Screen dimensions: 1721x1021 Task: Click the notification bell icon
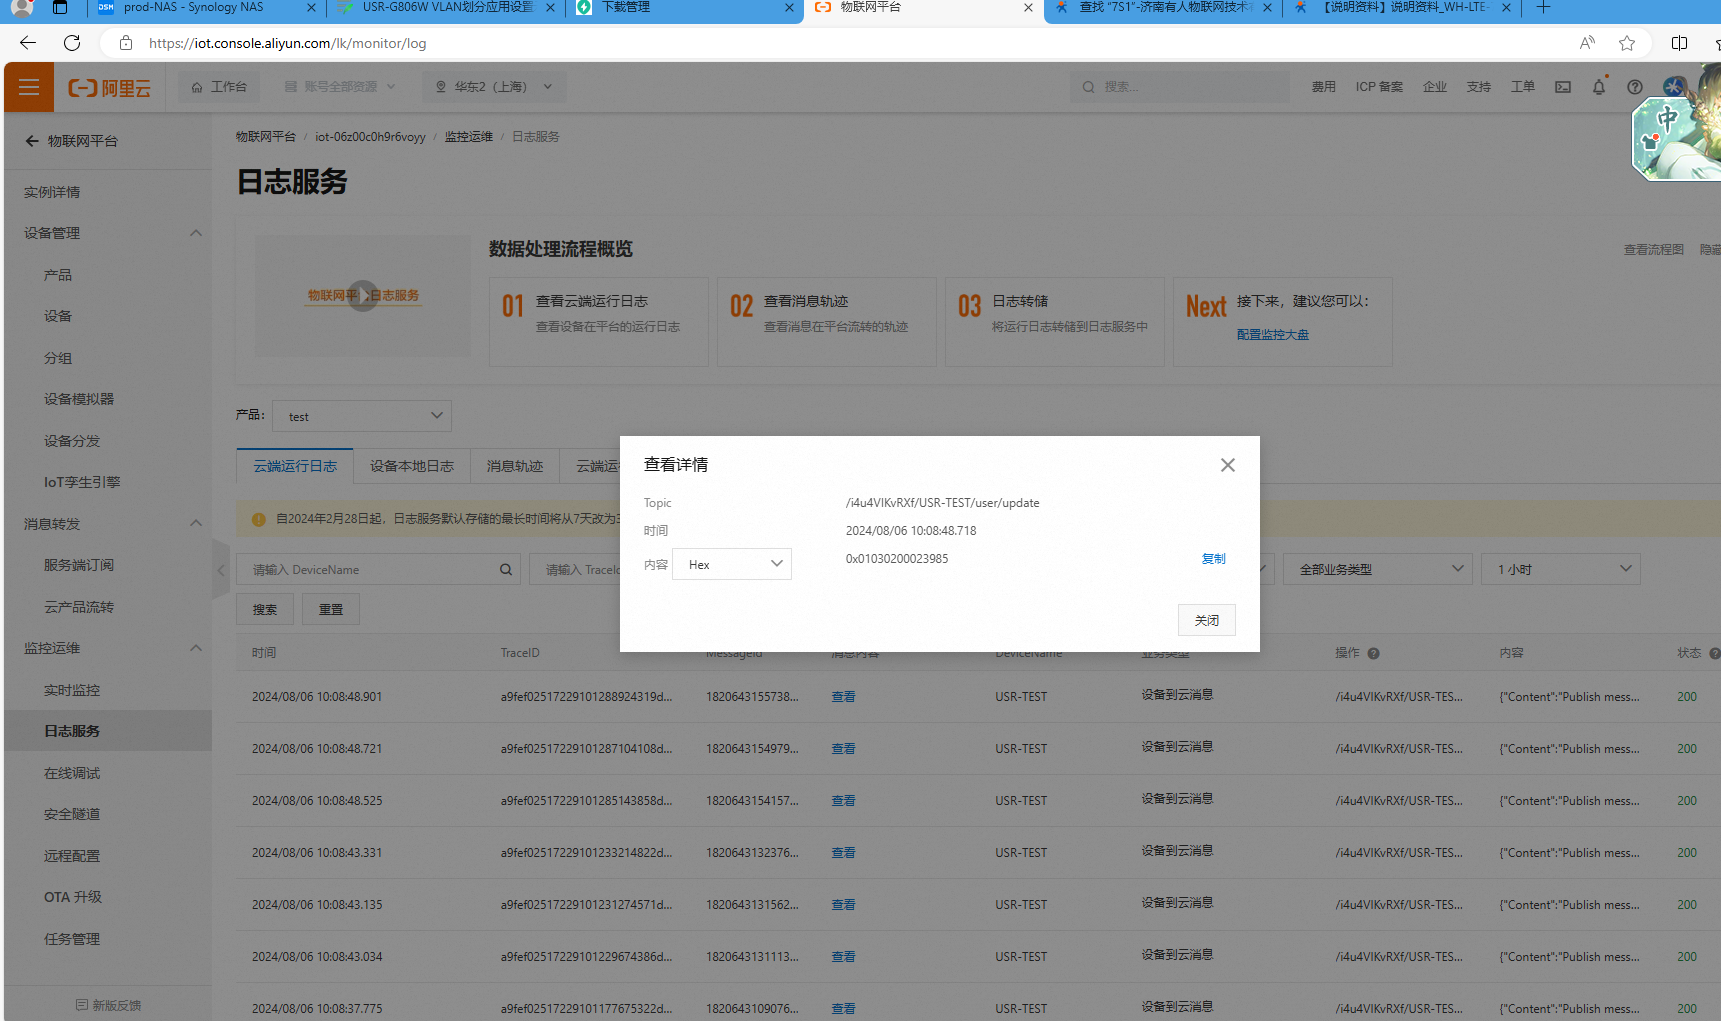(1598, 87)
